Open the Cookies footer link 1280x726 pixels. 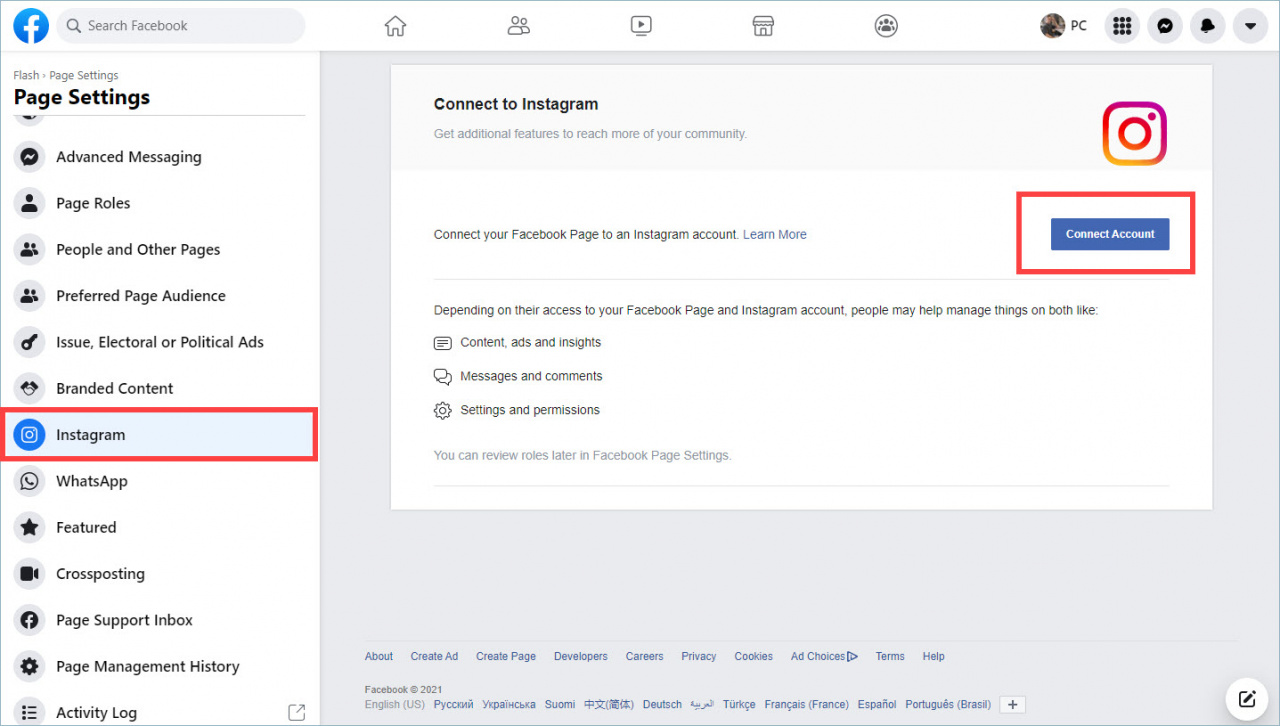click(x=754, y=656)
